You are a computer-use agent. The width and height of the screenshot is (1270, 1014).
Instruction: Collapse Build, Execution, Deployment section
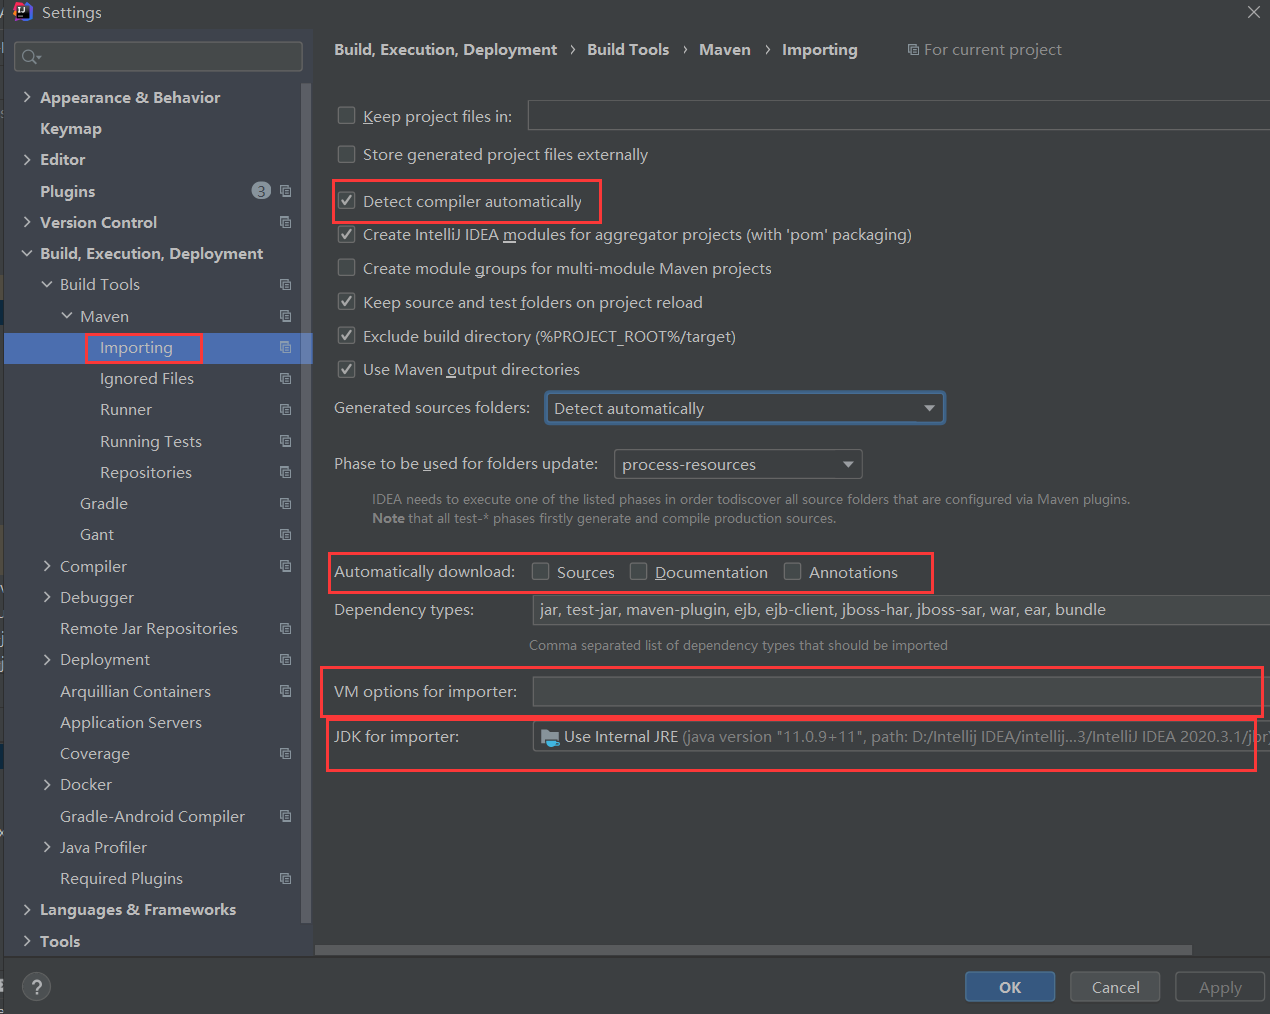27,253
